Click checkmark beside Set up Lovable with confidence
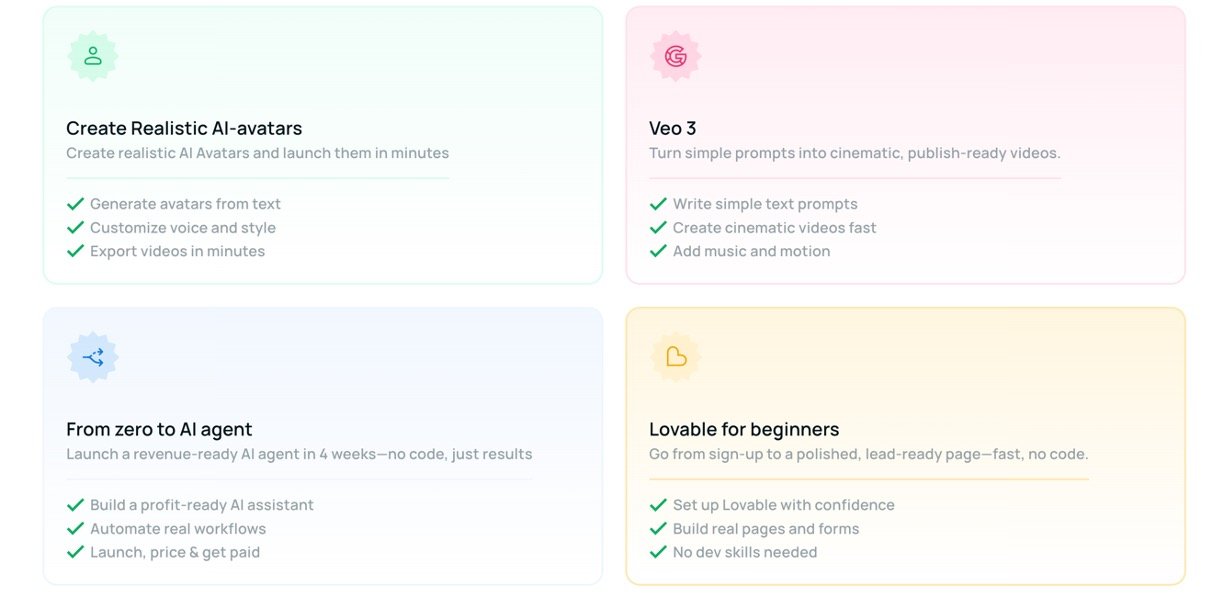The image size is (1224, 598). point(658,505)
